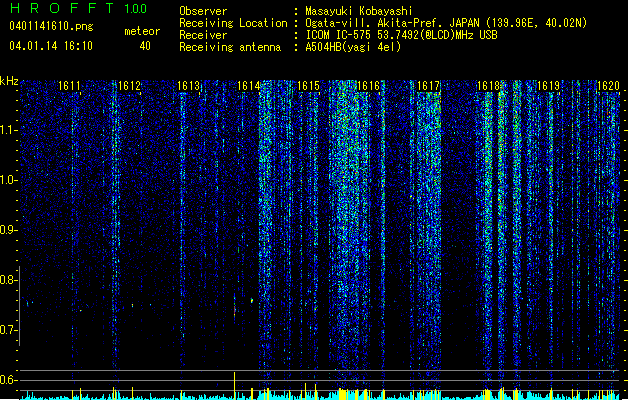This screenshot has width=629, height=400.
Task: Select the Ogata-vill. Akita-Pref. JAPAN location text
Action: (446, 23)
